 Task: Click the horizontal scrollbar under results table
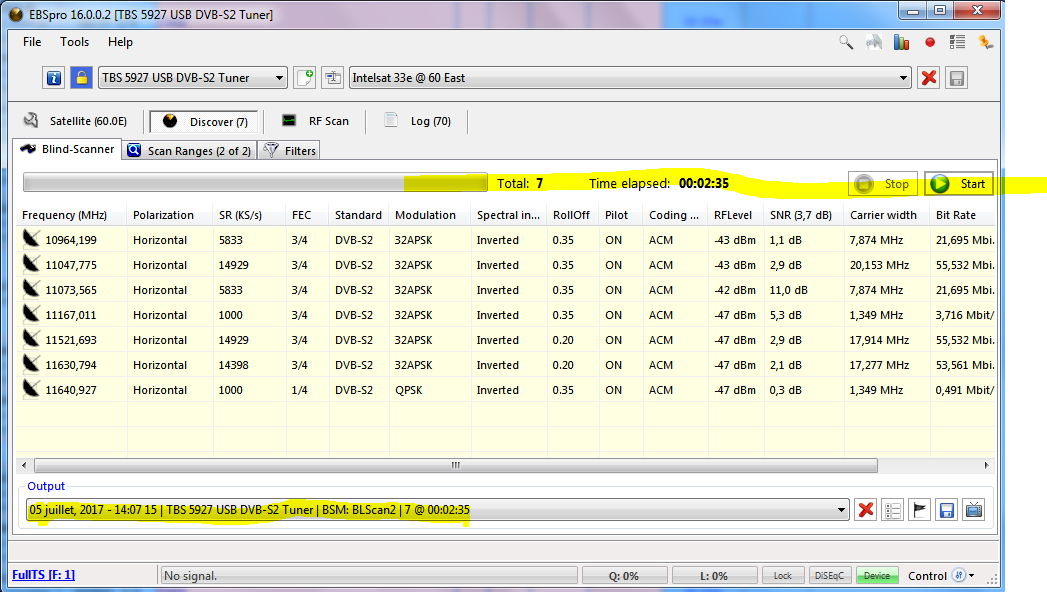[455, 465]
